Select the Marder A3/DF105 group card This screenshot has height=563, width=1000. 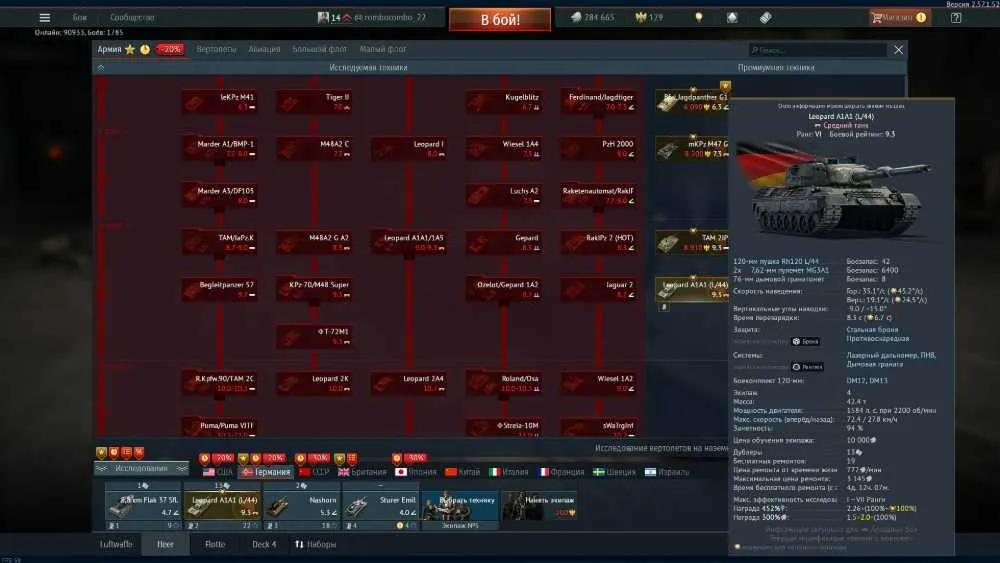[220, 195]
